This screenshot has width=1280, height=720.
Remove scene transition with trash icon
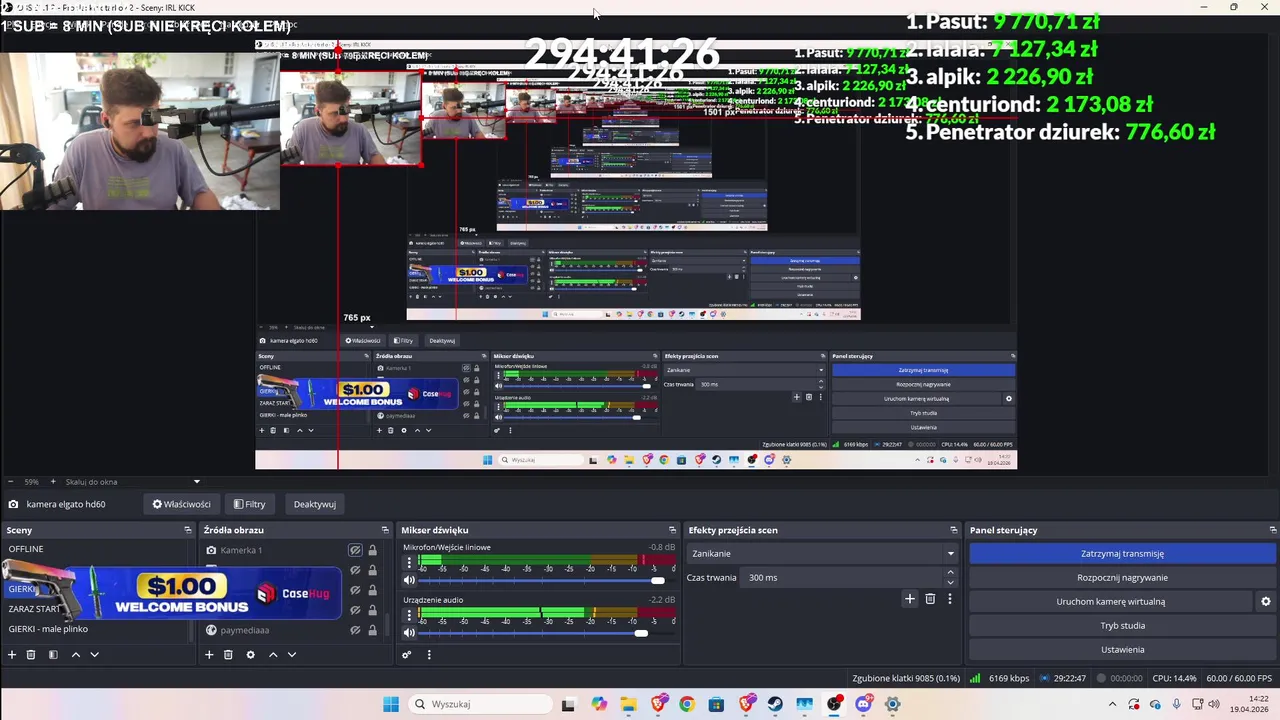point(930,599)
